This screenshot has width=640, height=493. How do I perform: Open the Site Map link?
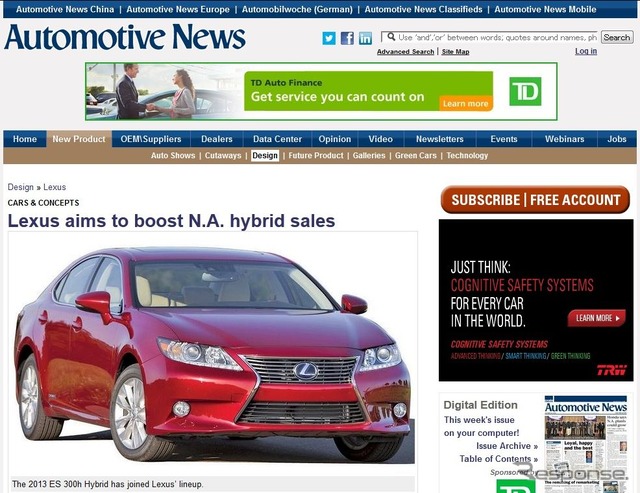click(456, 51)
